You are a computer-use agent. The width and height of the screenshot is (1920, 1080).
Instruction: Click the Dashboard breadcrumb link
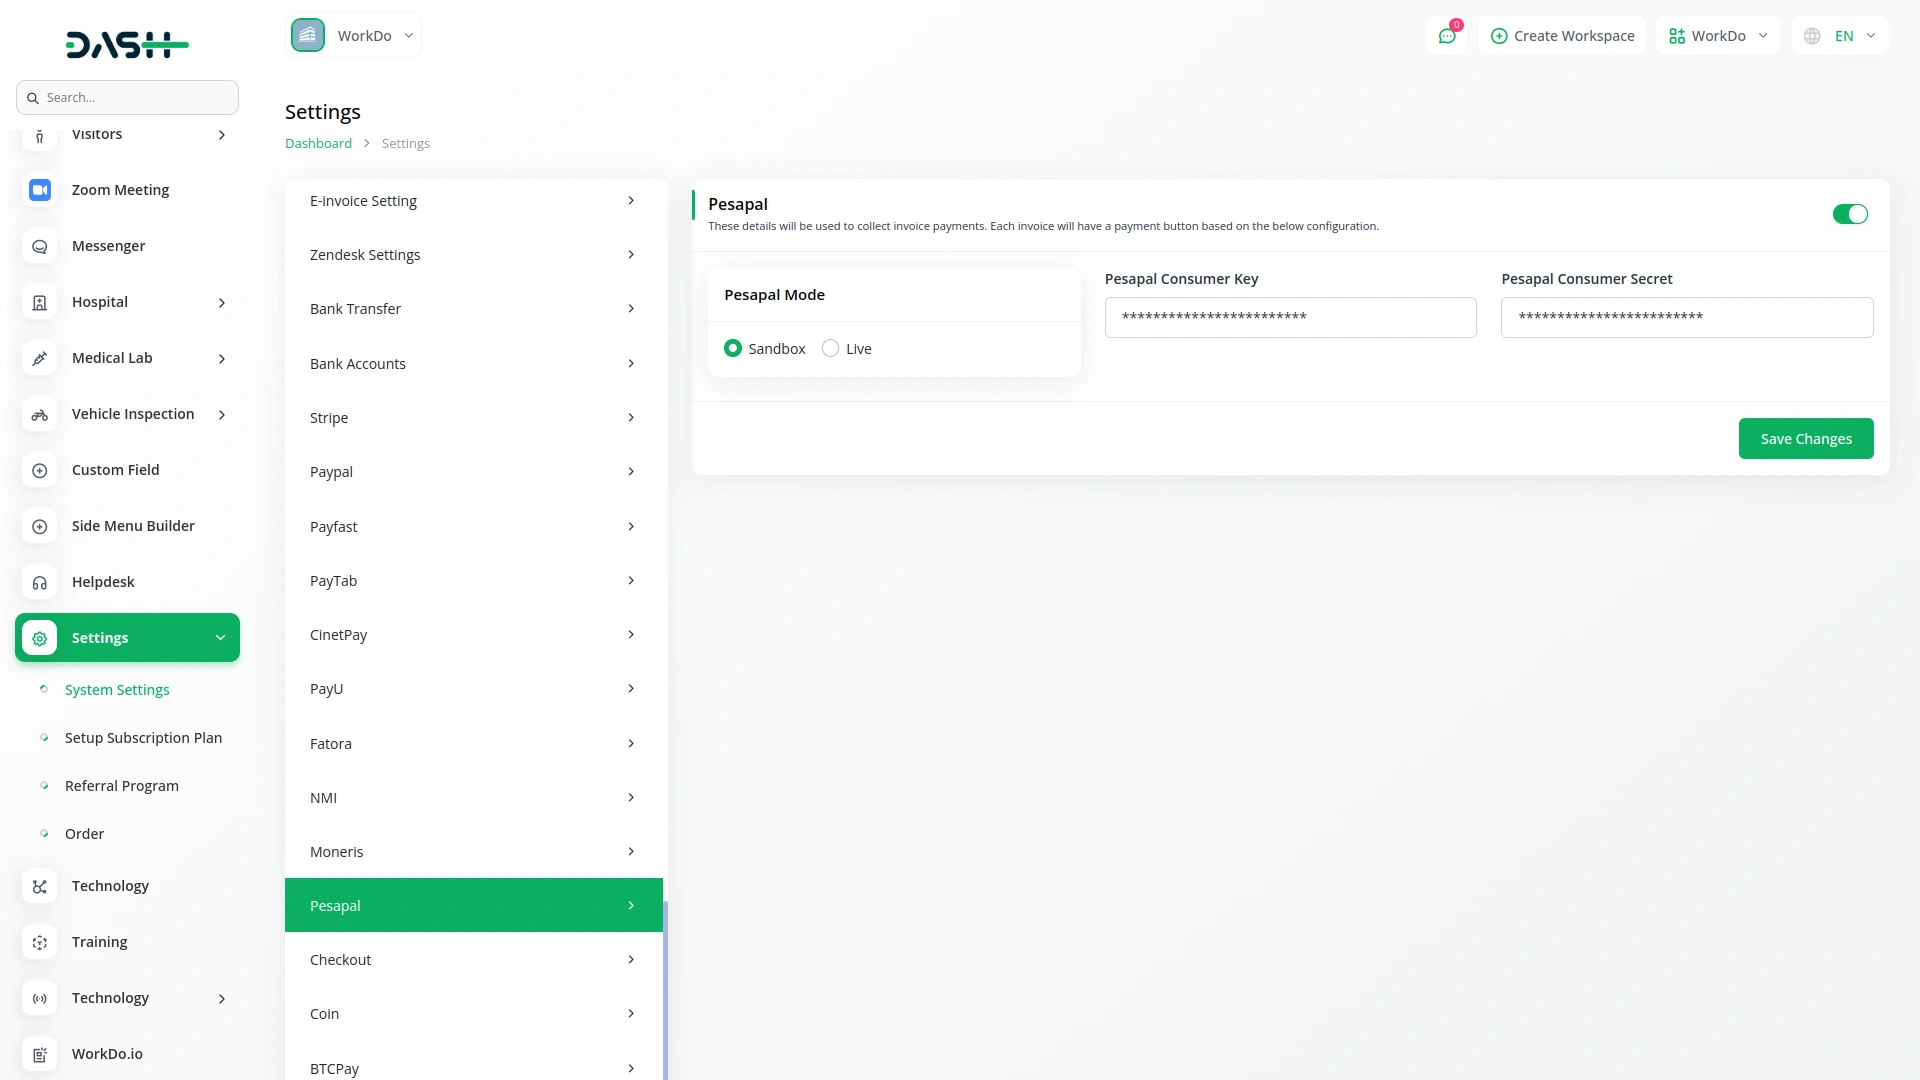(x=318, y=143)
